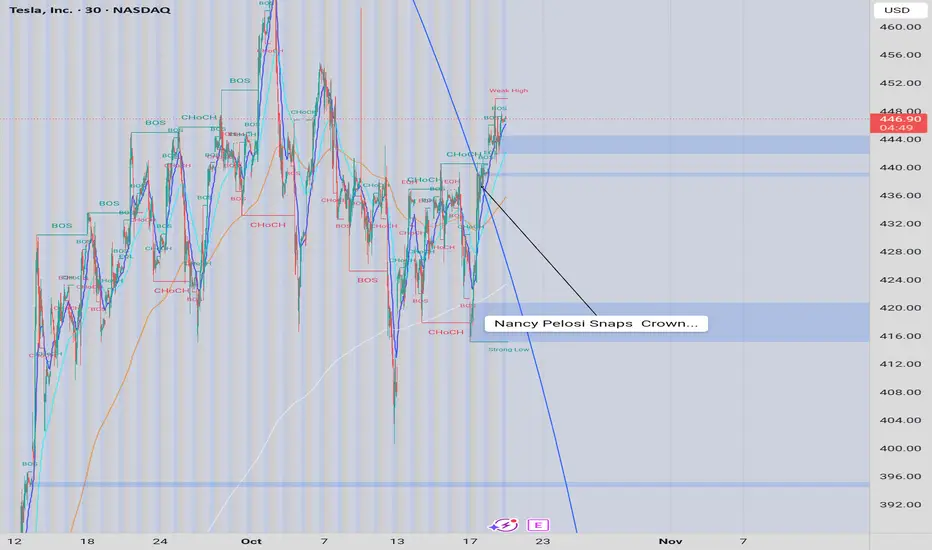Click the 'Tesla, Inc. · 30 · NASDAQ' chart title

90,10
